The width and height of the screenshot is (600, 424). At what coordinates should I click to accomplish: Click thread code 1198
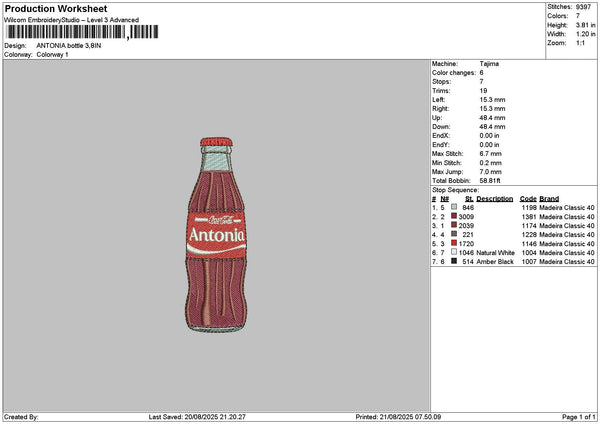529,208
